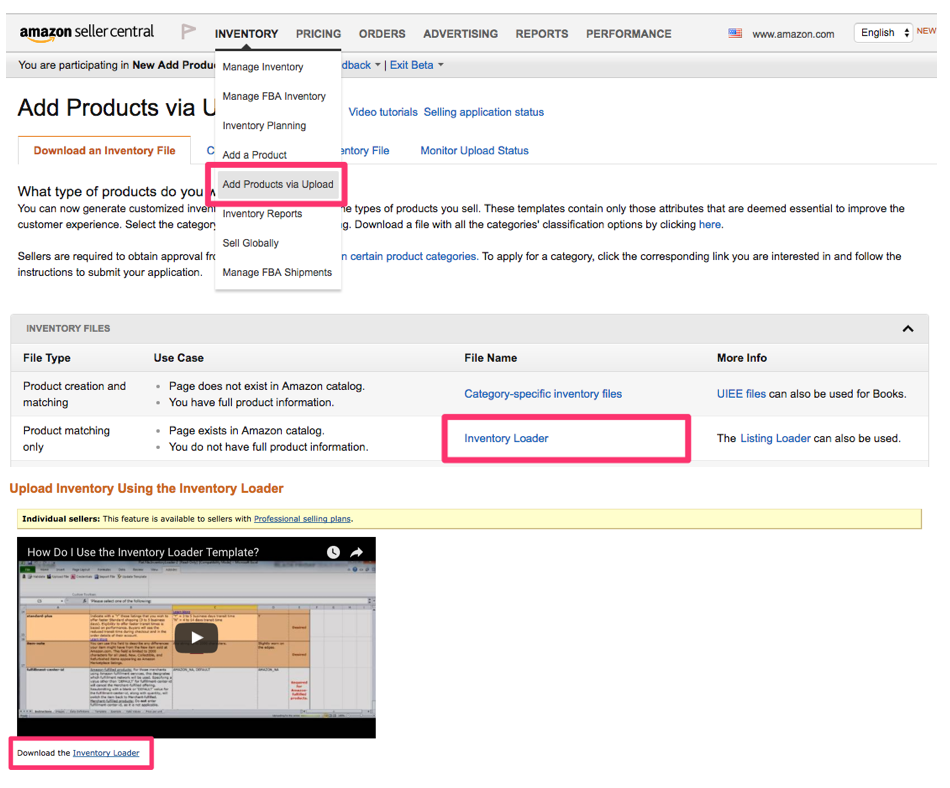Open the English language dropdown
This screenshot has height=788, width=950.
pos(884,33)
